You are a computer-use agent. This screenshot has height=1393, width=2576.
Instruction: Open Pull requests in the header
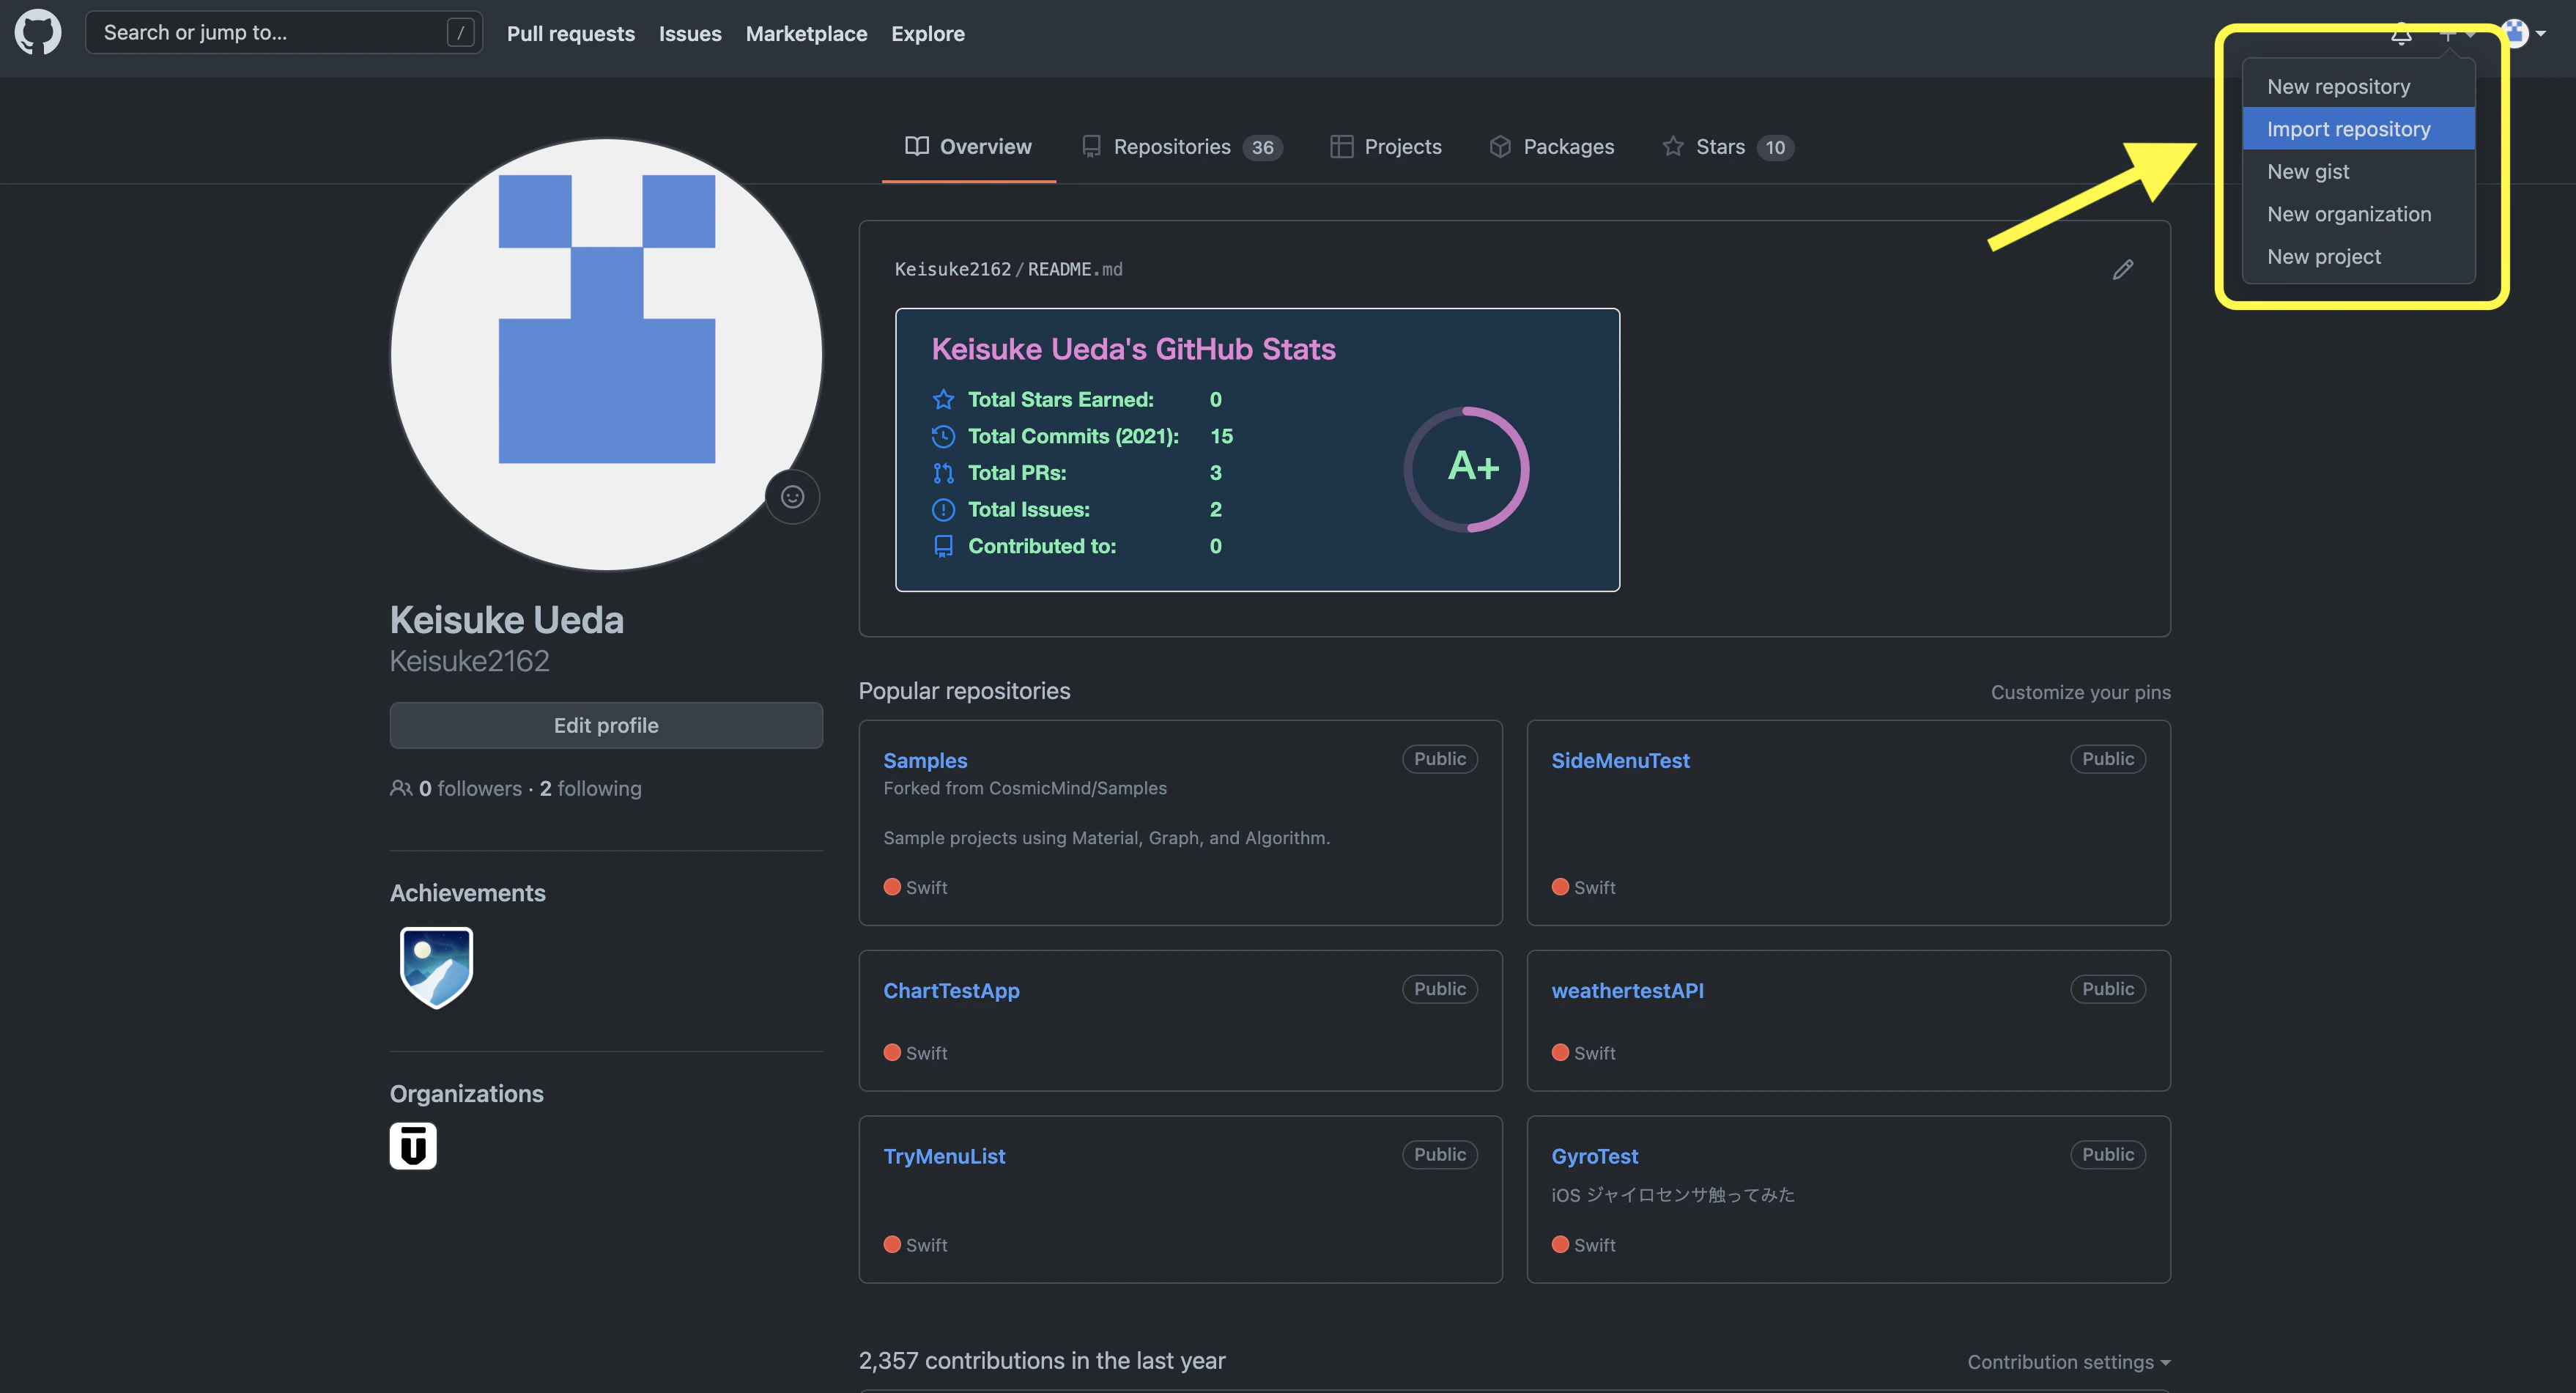point(571,34)
